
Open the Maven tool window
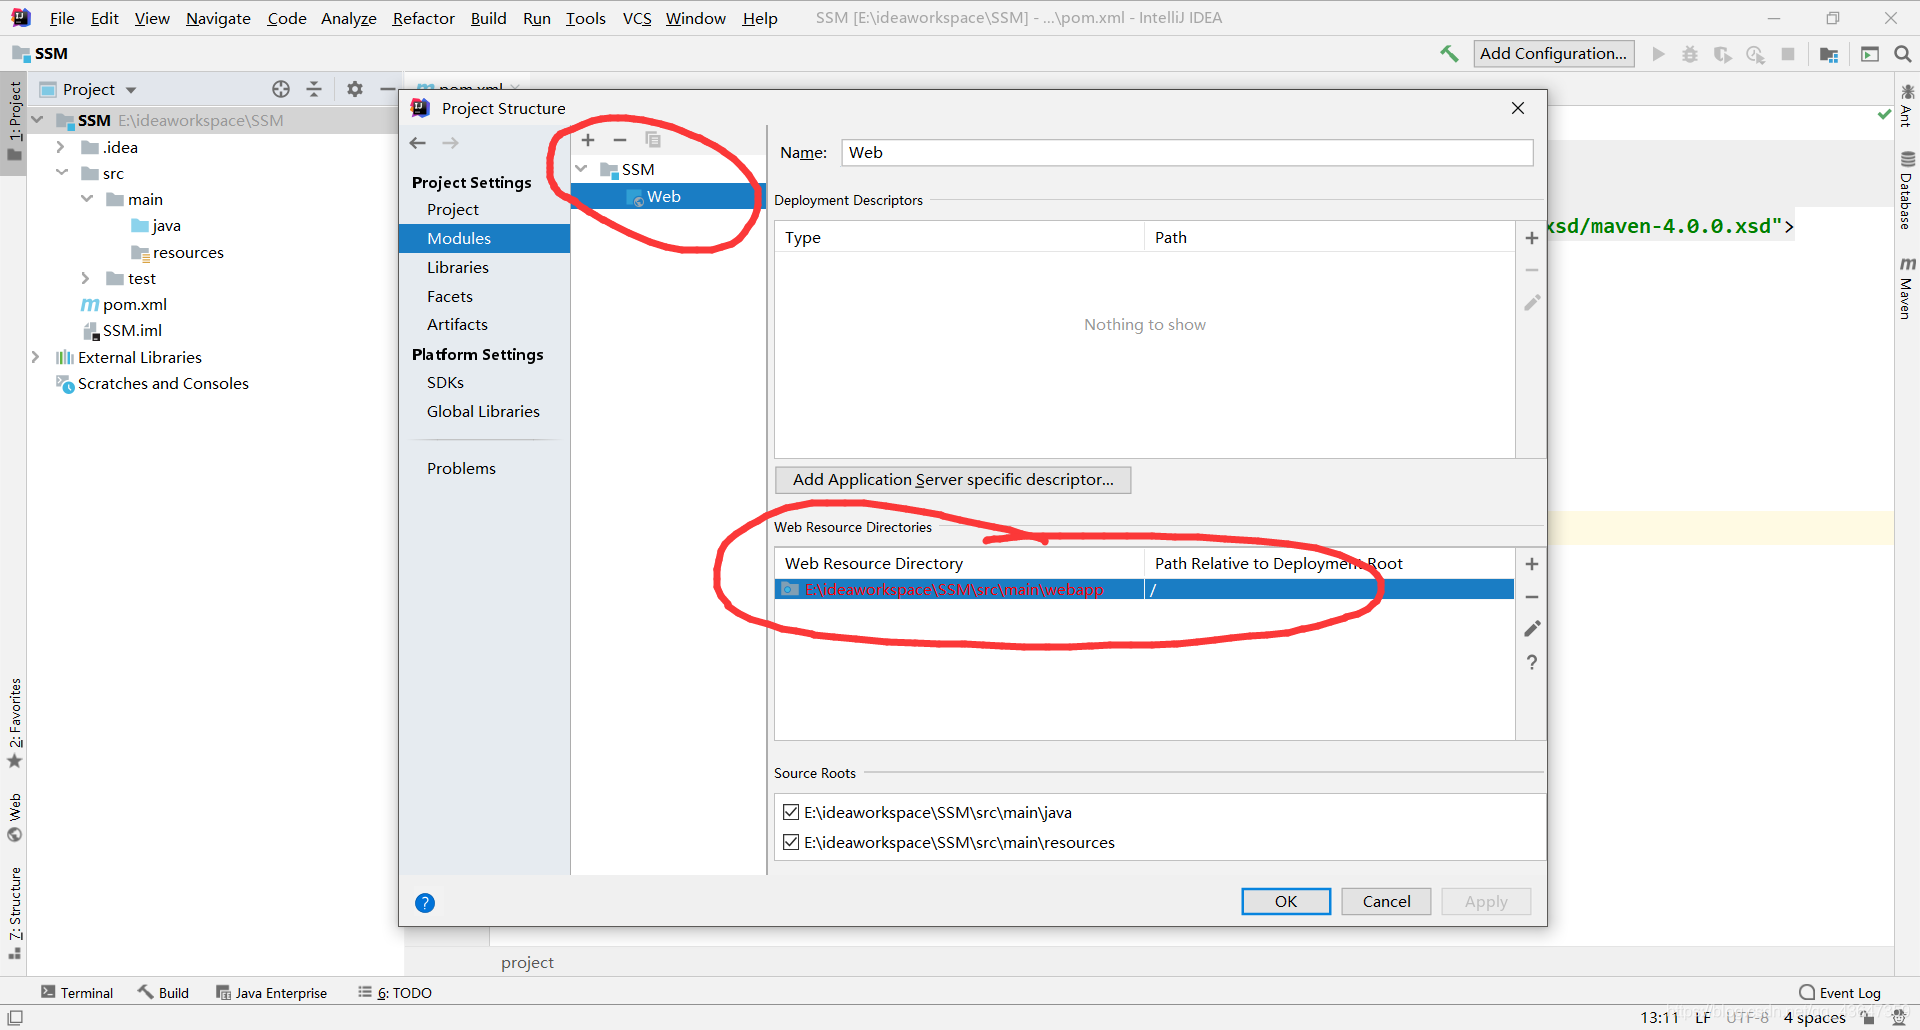1907,288
